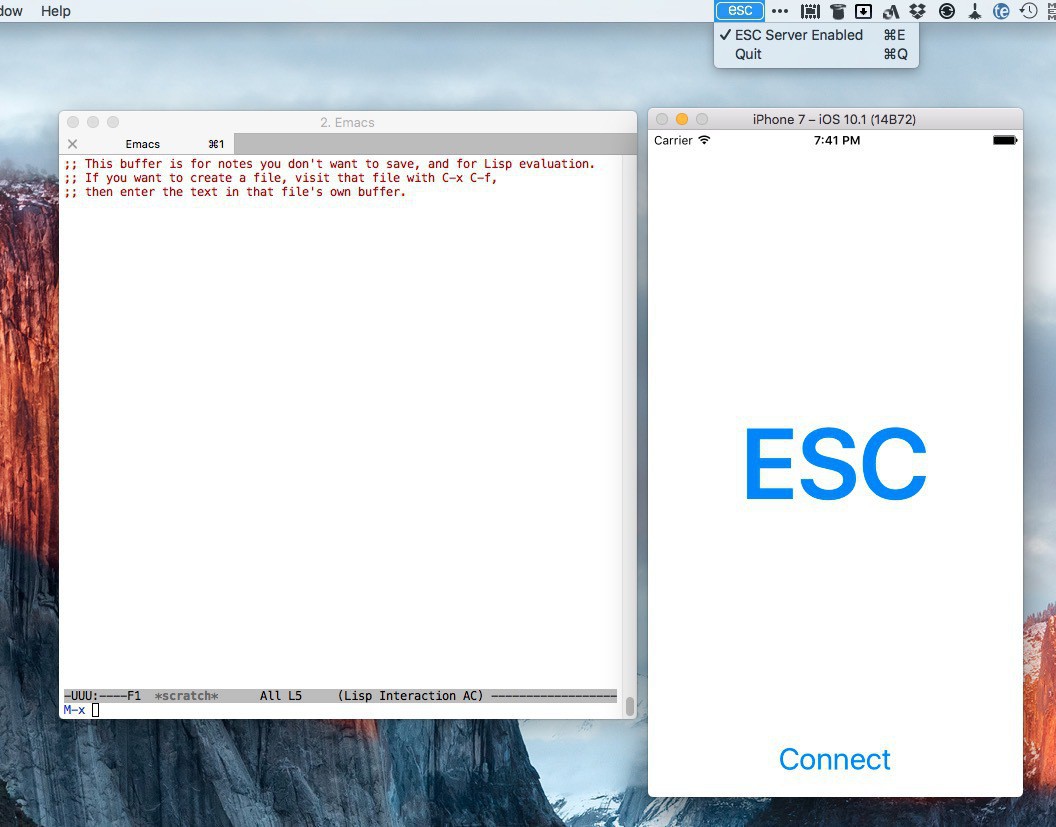Toggle ESC Server Enabled menu item

(x=816, y=35)
